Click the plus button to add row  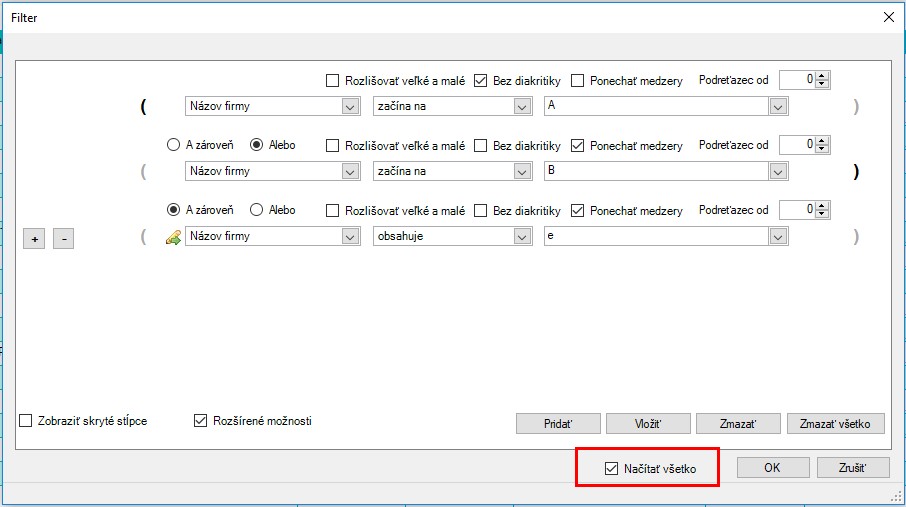coord(33,238)
